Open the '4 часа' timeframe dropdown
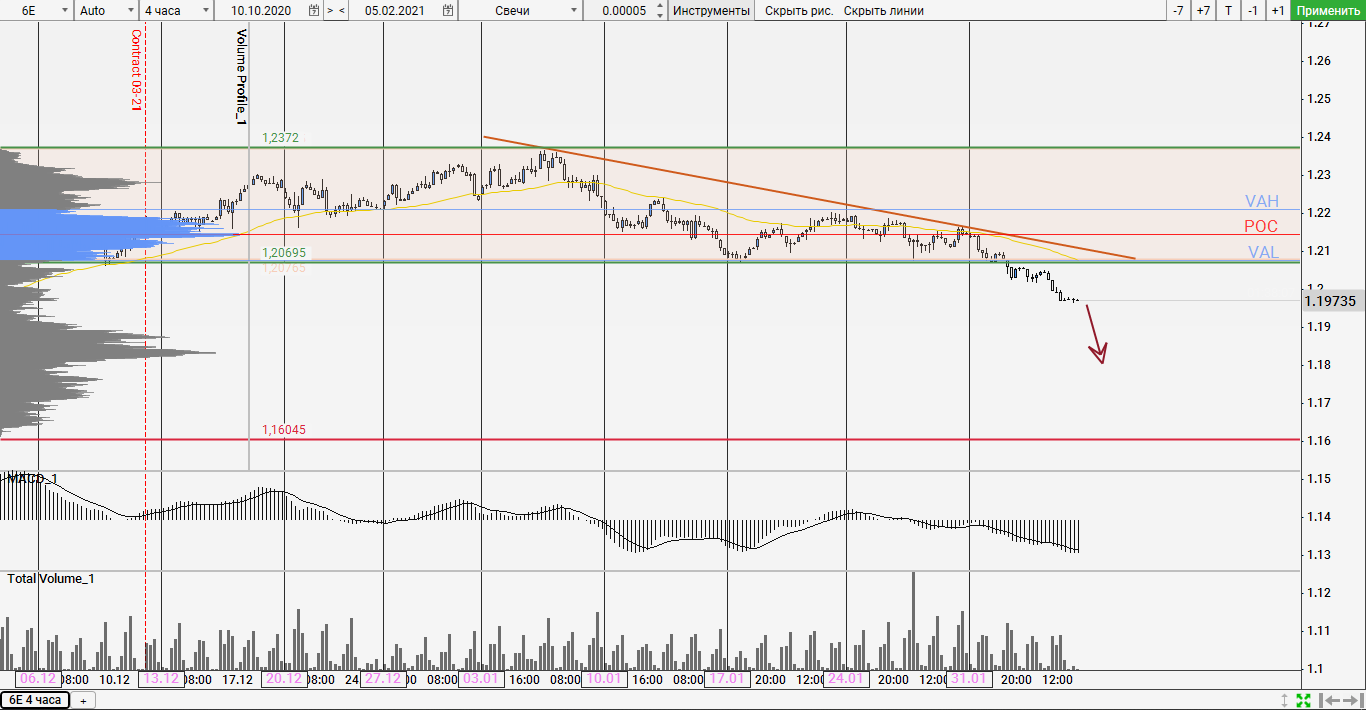Screen dimensions: 1366x710 click(x=205, y=11)
